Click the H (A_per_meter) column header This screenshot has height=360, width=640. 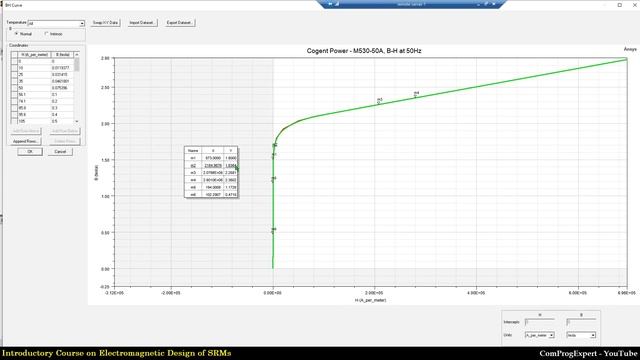35,54
